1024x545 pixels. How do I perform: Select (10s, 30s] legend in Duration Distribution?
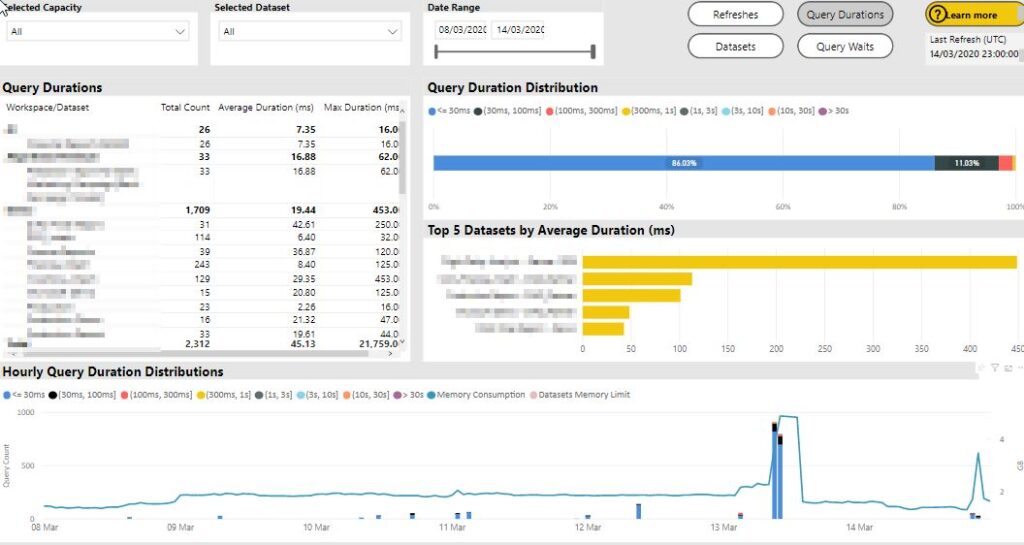(791, 111)
